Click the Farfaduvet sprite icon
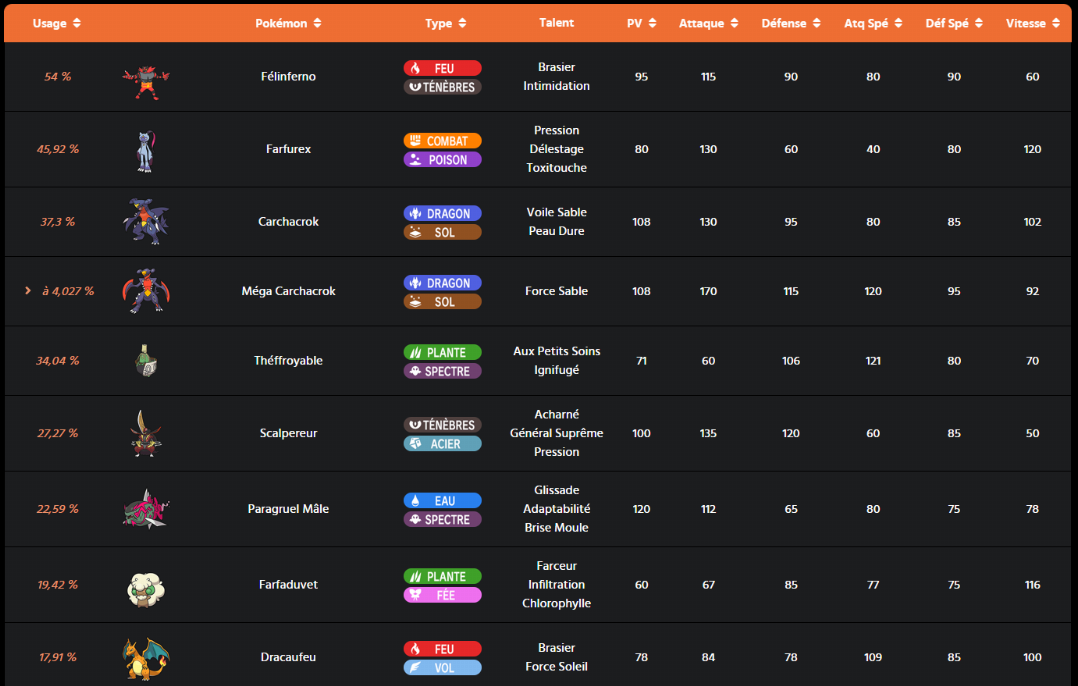This screenshot has width=1078, height=686. tap(146, 585)
